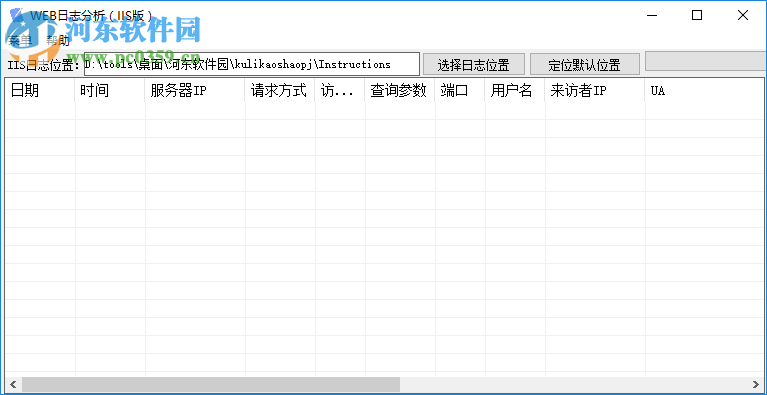Sort by the 日期 column header
Screen dimensions: 767x395
[40, 91]
